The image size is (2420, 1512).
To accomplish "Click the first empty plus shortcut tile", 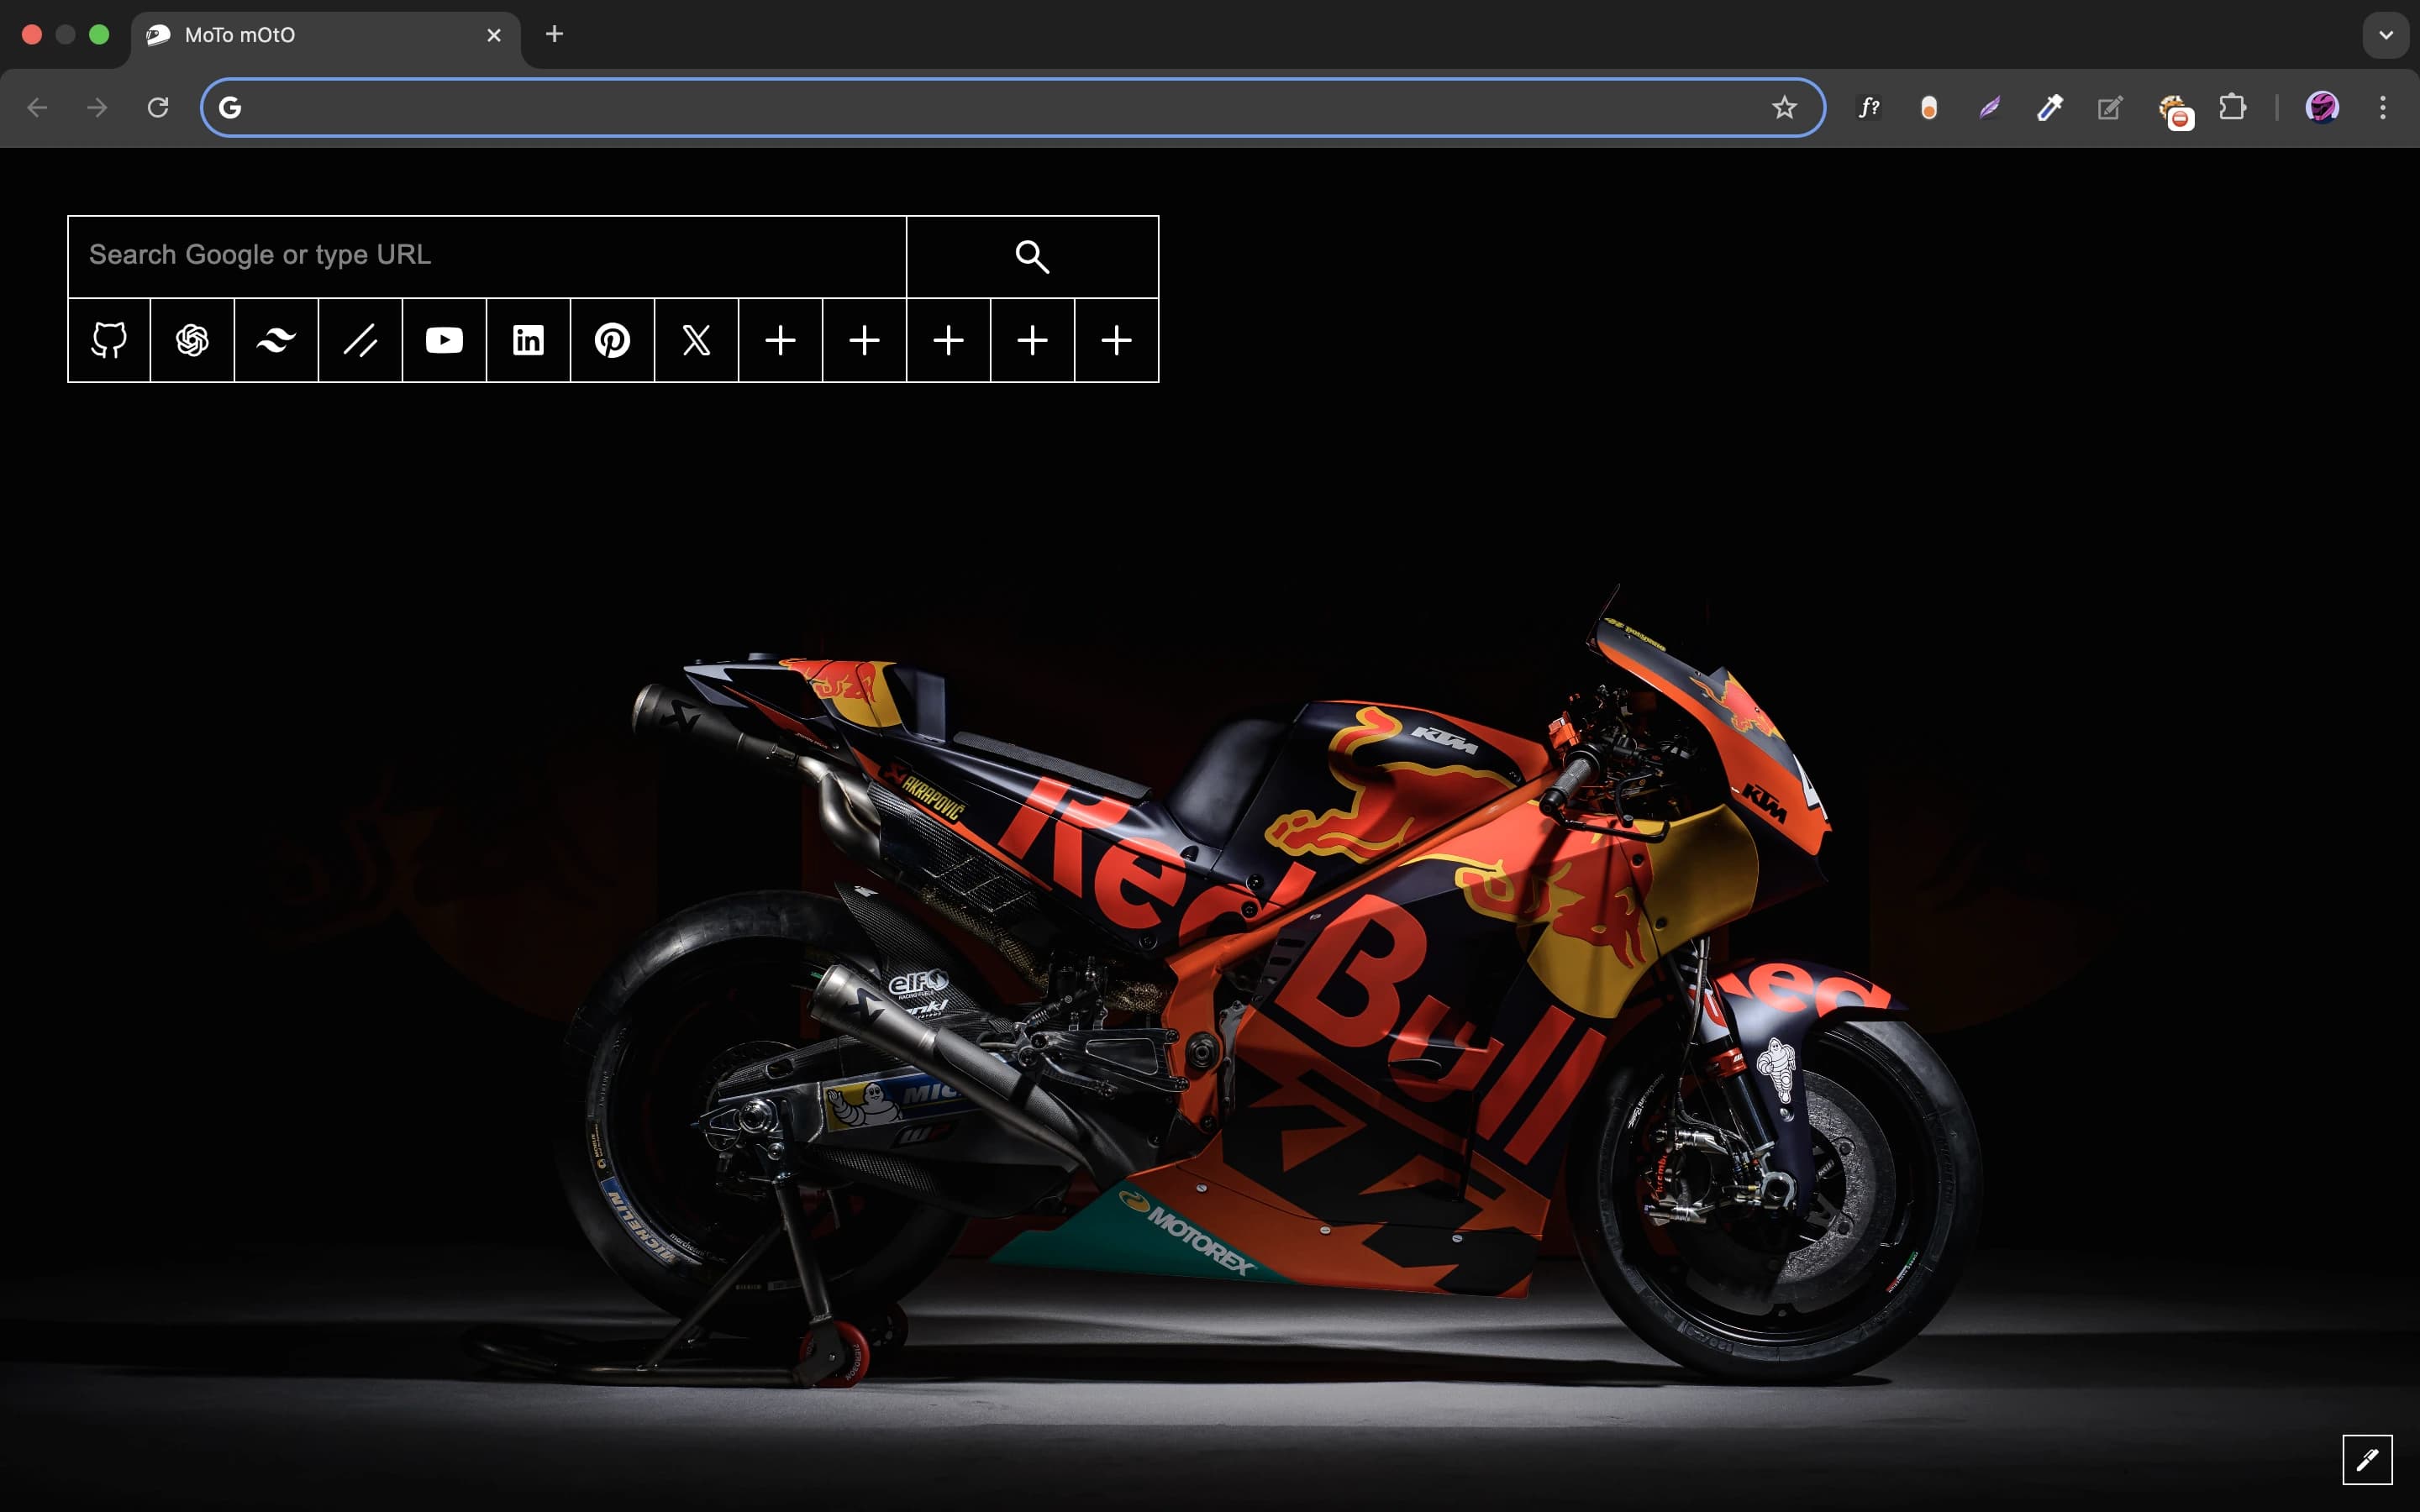I will click(780, 340).
